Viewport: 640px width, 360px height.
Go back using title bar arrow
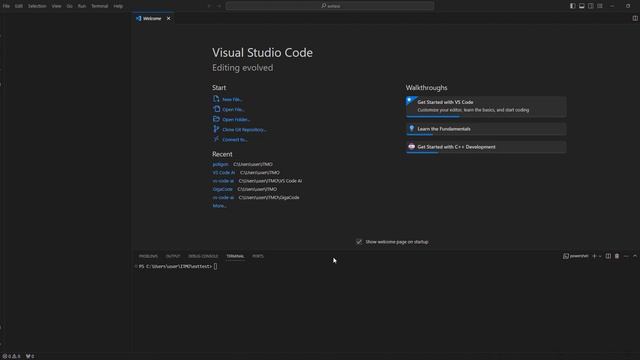coord(209,6)
